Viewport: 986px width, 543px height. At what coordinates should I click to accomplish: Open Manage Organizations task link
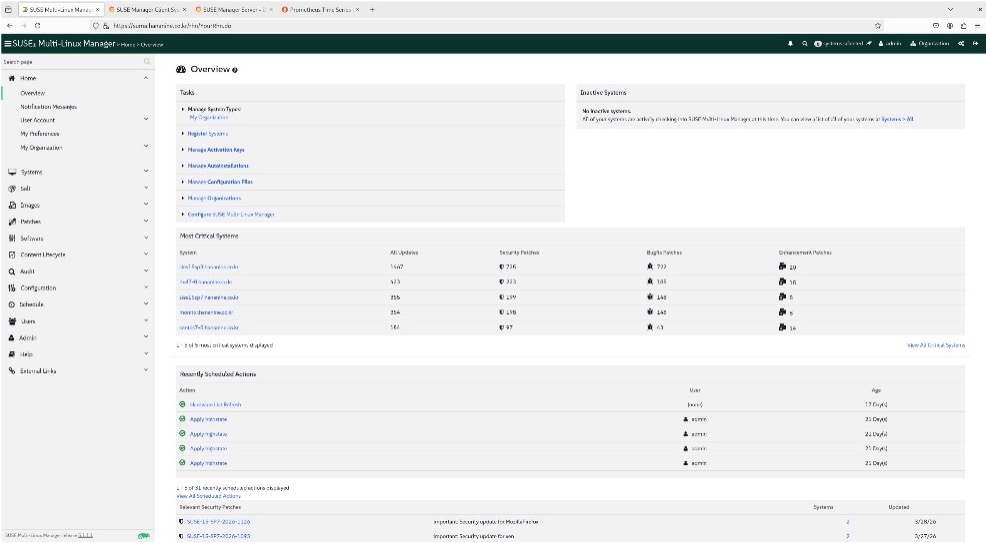click(214, 198)
